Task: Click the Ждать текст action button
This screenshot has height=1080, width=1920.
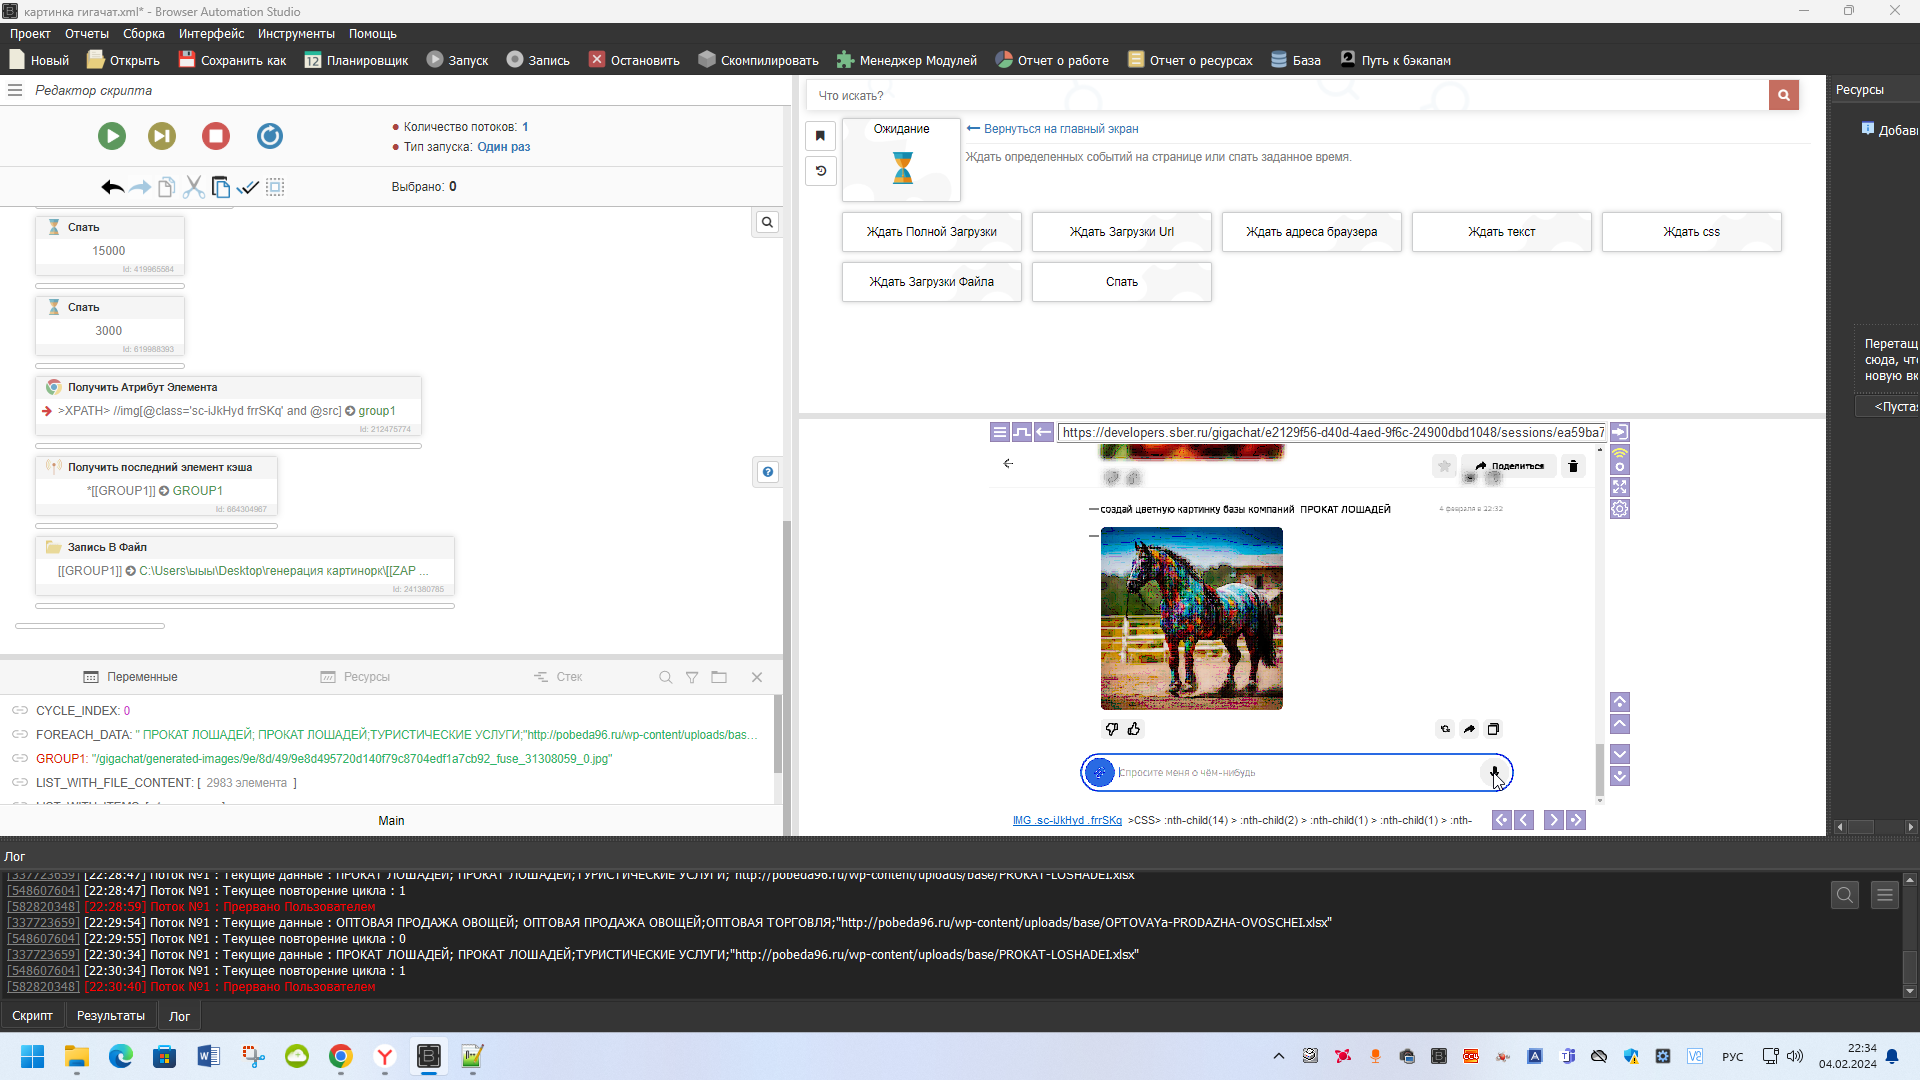Action: (1501, 232)
